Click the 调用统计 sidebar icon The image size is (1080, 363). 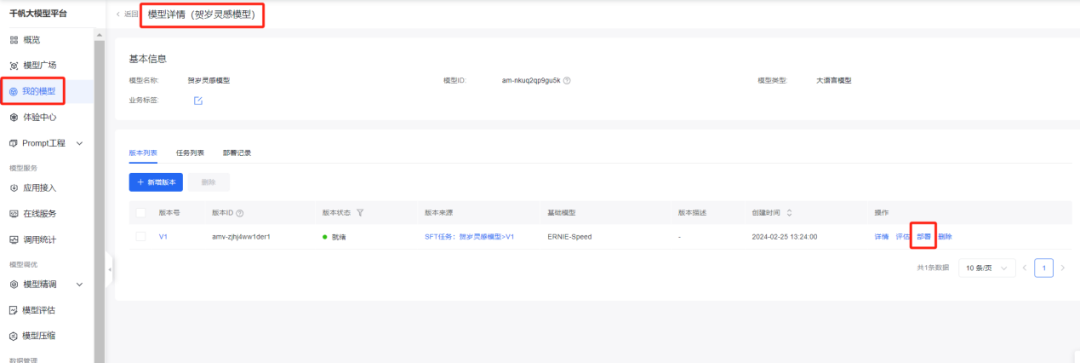pos(14,240)
